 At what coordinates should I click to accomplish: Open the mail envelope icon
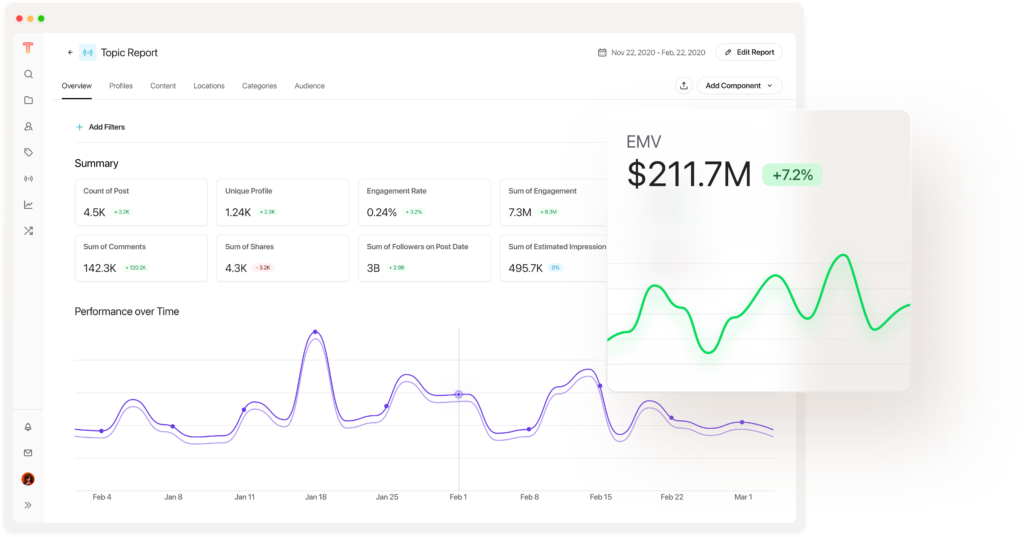pyautogui.click(x=28, y=453)
